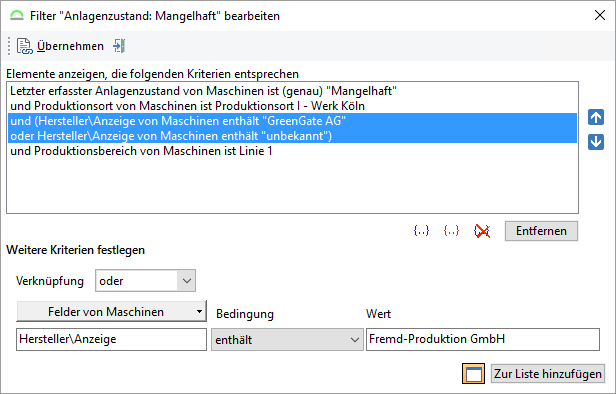
Task: Click the Hersteller\Anzeige field input
Action: tap(111, 339)
